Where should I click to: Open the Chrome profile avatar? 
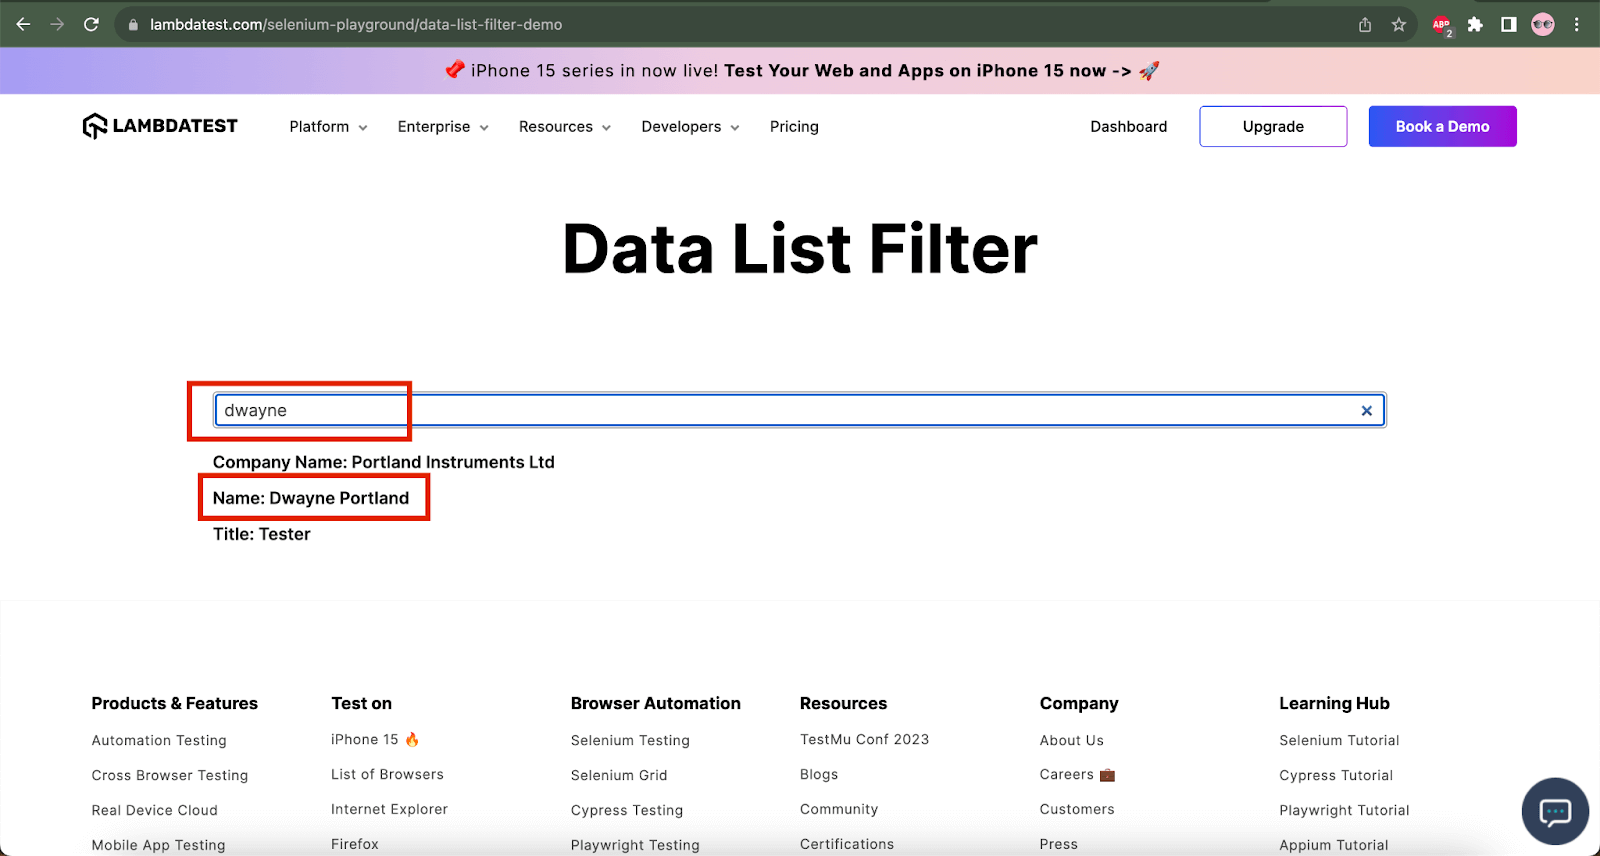(1543, 25)
